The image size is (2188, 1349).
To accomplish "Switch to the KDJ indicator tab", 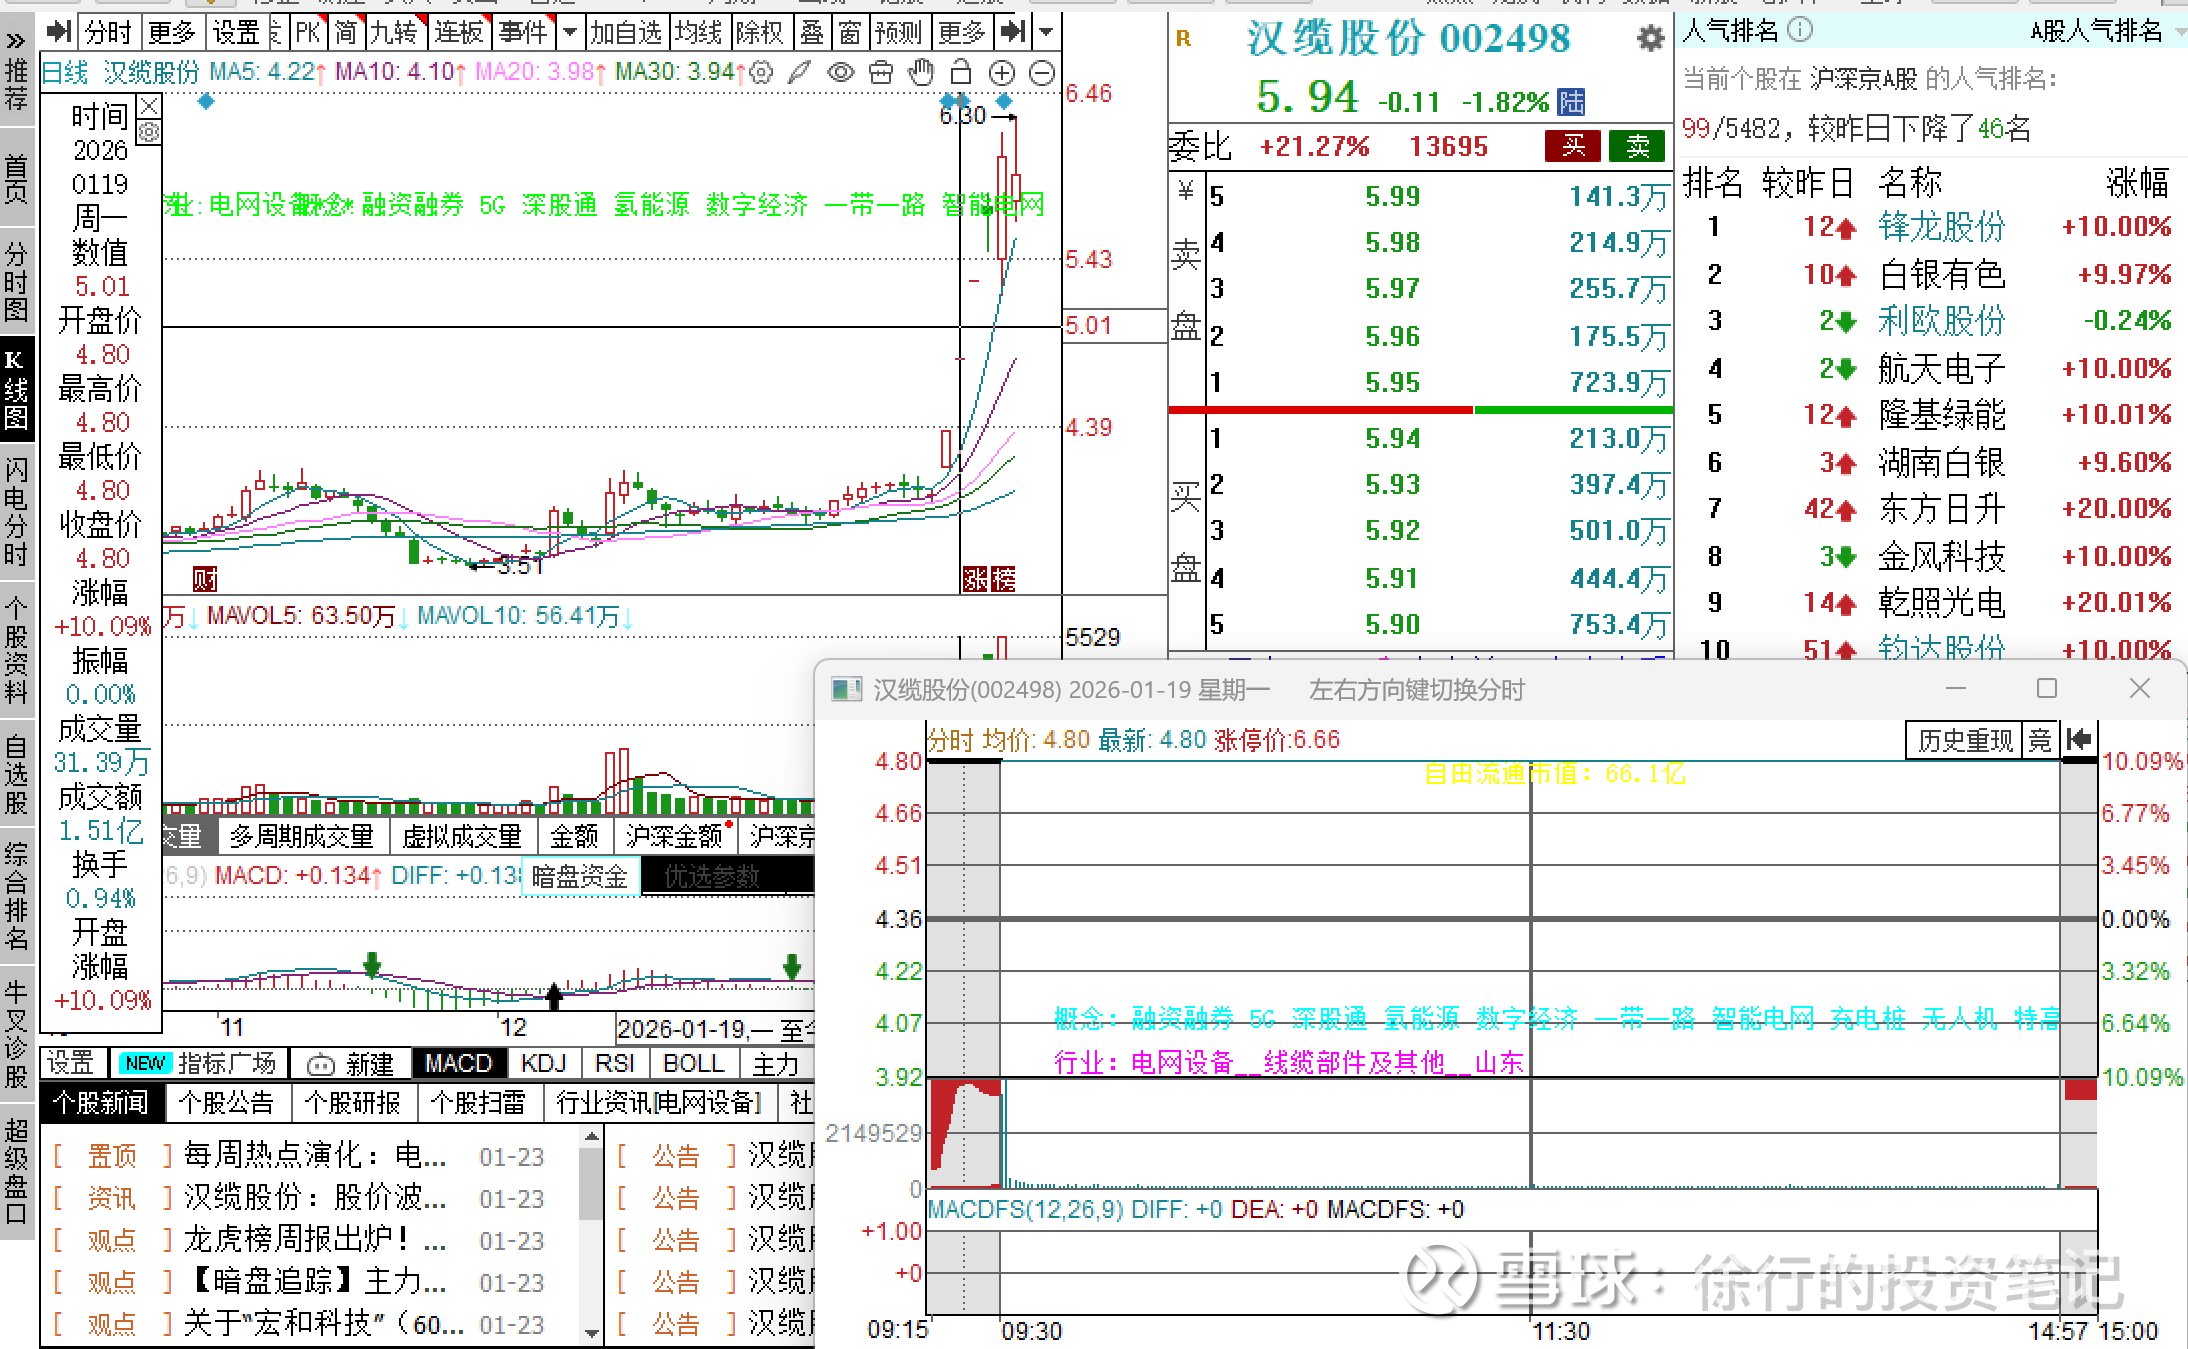I will [x=543, y=1063].
